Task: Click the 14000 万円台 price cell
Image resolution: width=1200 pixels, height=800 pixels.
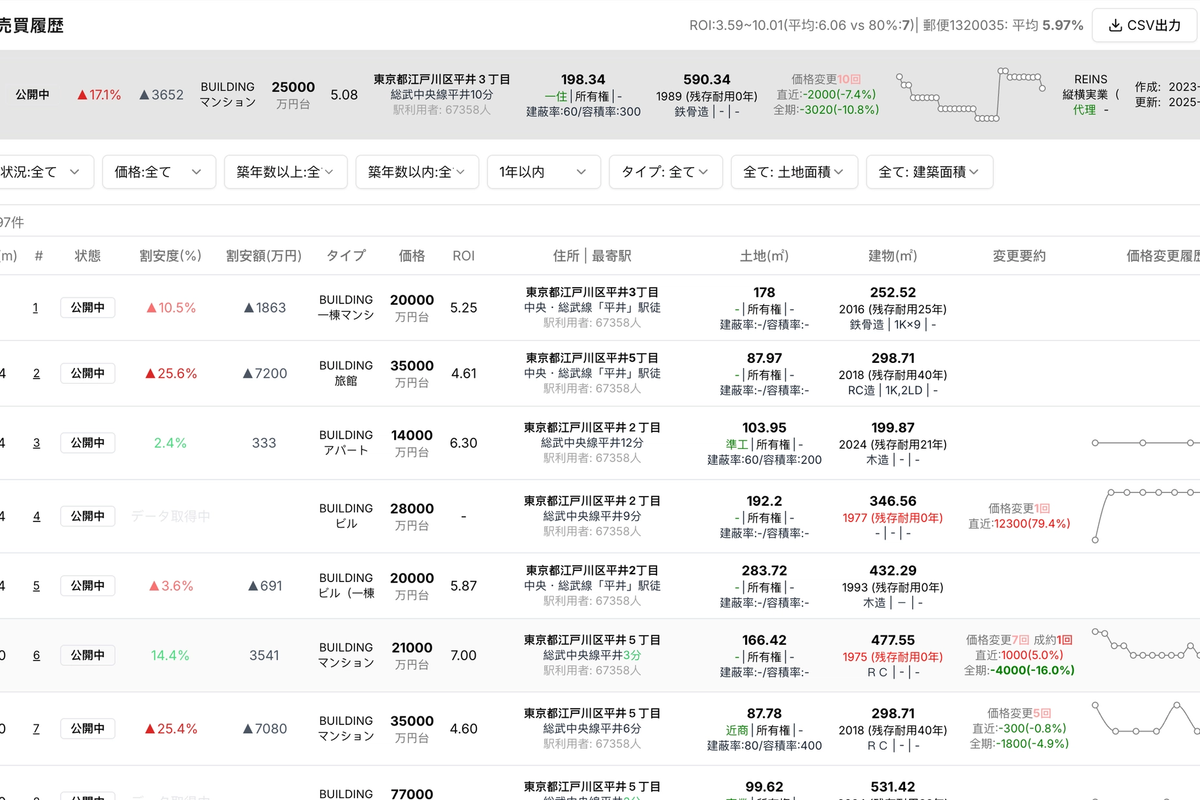Action: 412,443
